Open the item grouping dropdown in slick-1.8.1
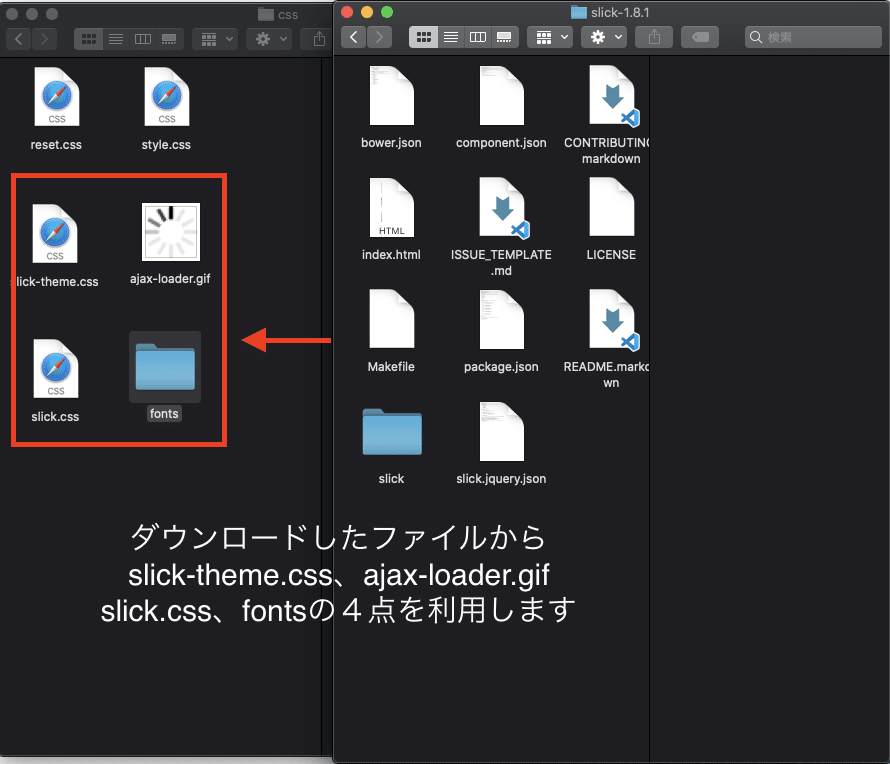The image size is (890, 764). 550,37
